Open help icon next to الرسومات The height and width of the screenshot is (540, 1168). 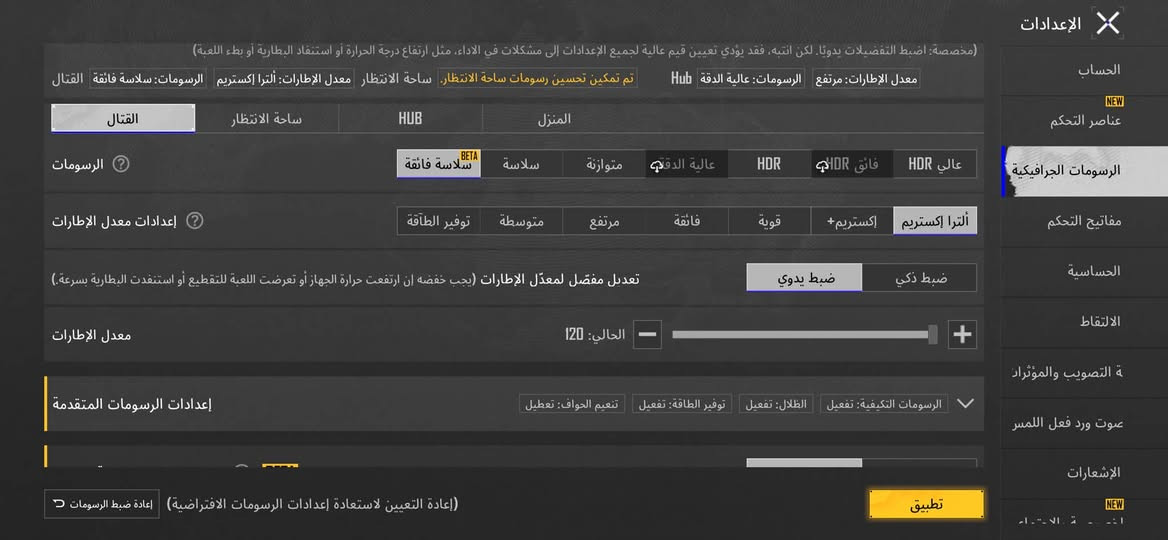click(120, 165)
